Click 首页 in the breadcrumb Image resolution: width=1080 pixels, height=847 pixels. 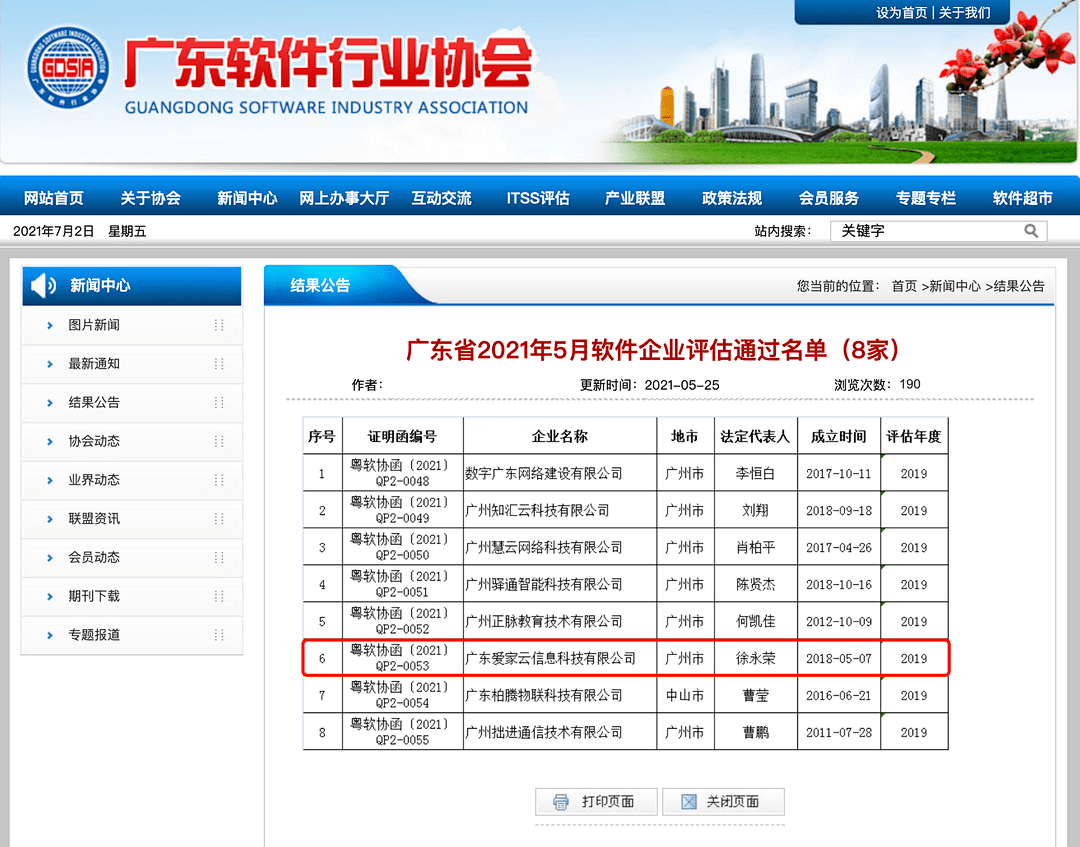pos(904,286)
